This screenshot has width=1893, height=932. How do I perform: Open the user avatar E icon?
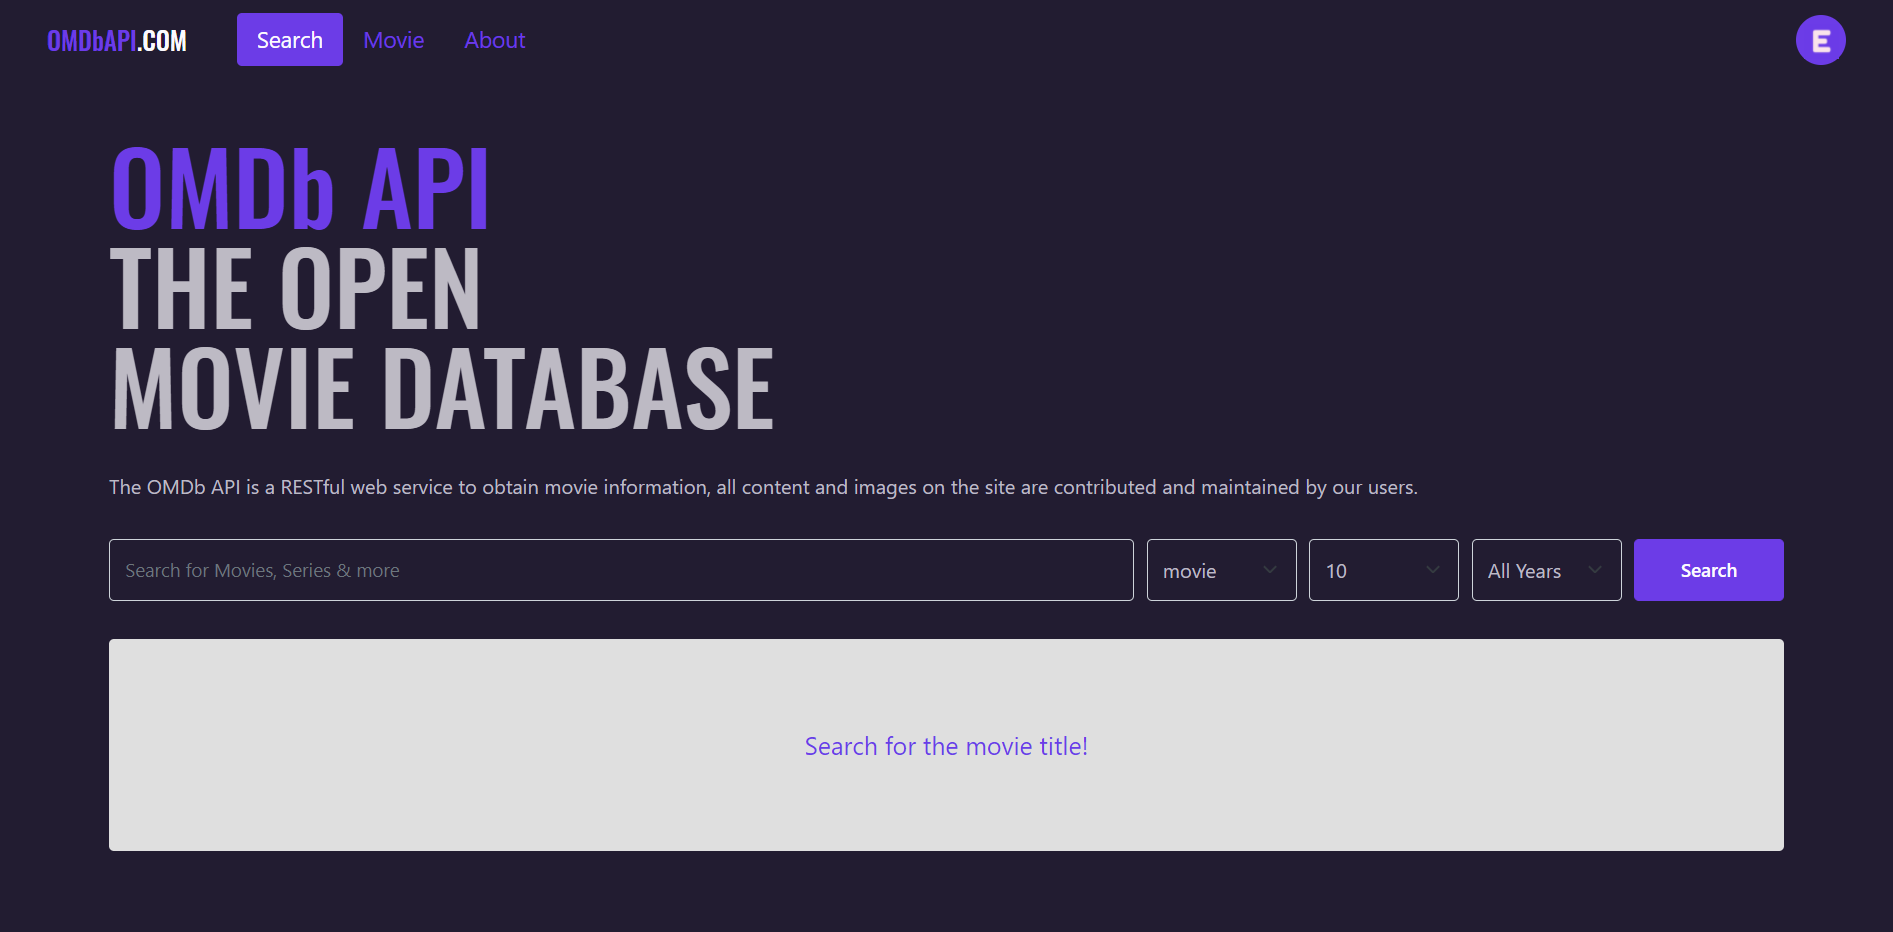pyautogui.click(x=1820, y=40)
